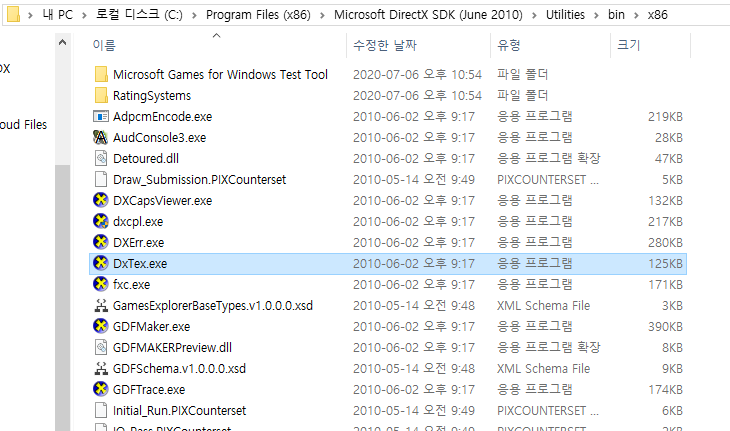Sort by the 유형 column header

[509, 45]
